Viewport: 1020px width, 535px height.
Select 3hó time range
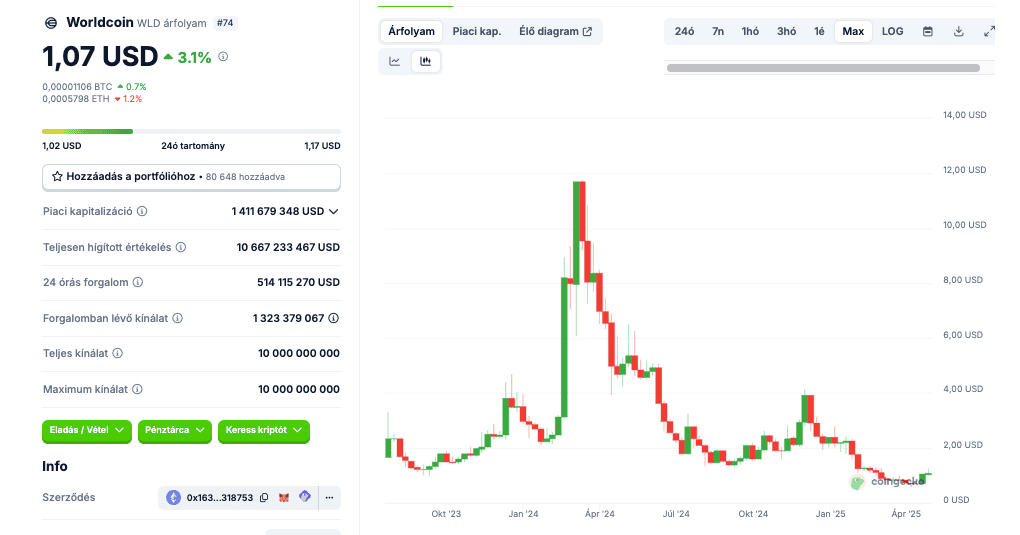[x=786, y=31]
